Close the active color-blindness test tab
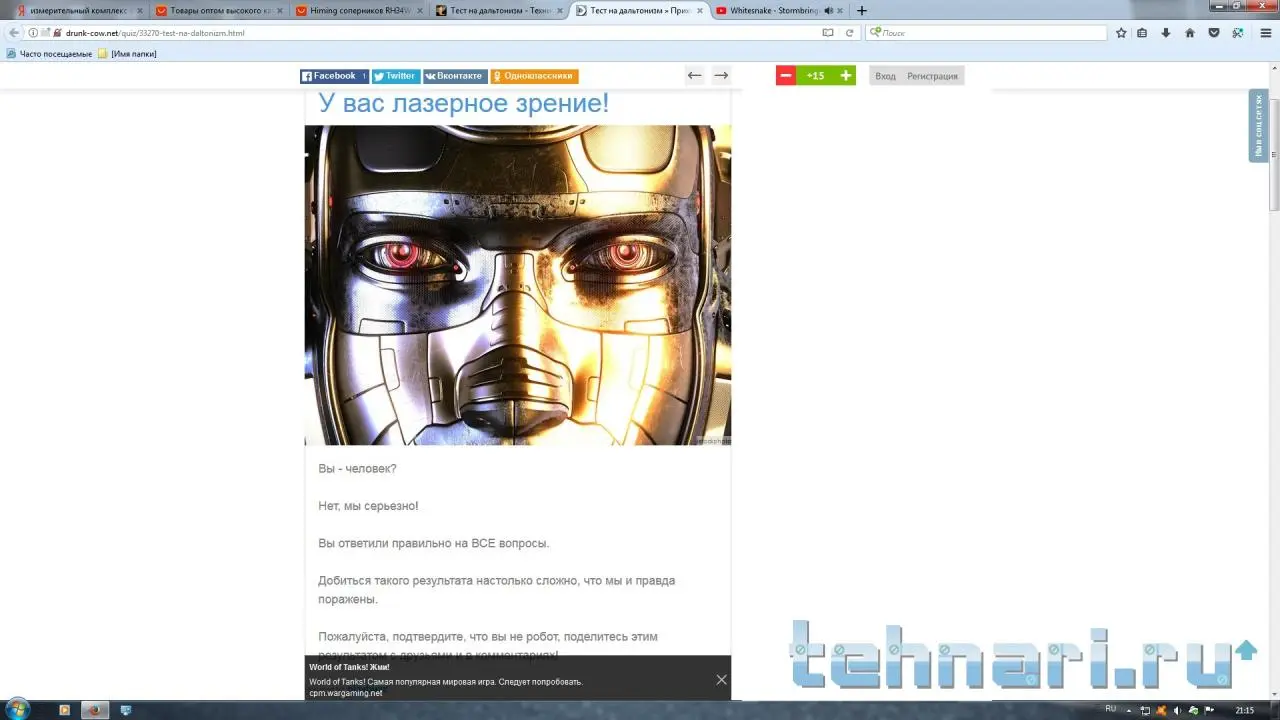Image resolution: width=1280 pixels, height=720 pixels. coord(699,11)
